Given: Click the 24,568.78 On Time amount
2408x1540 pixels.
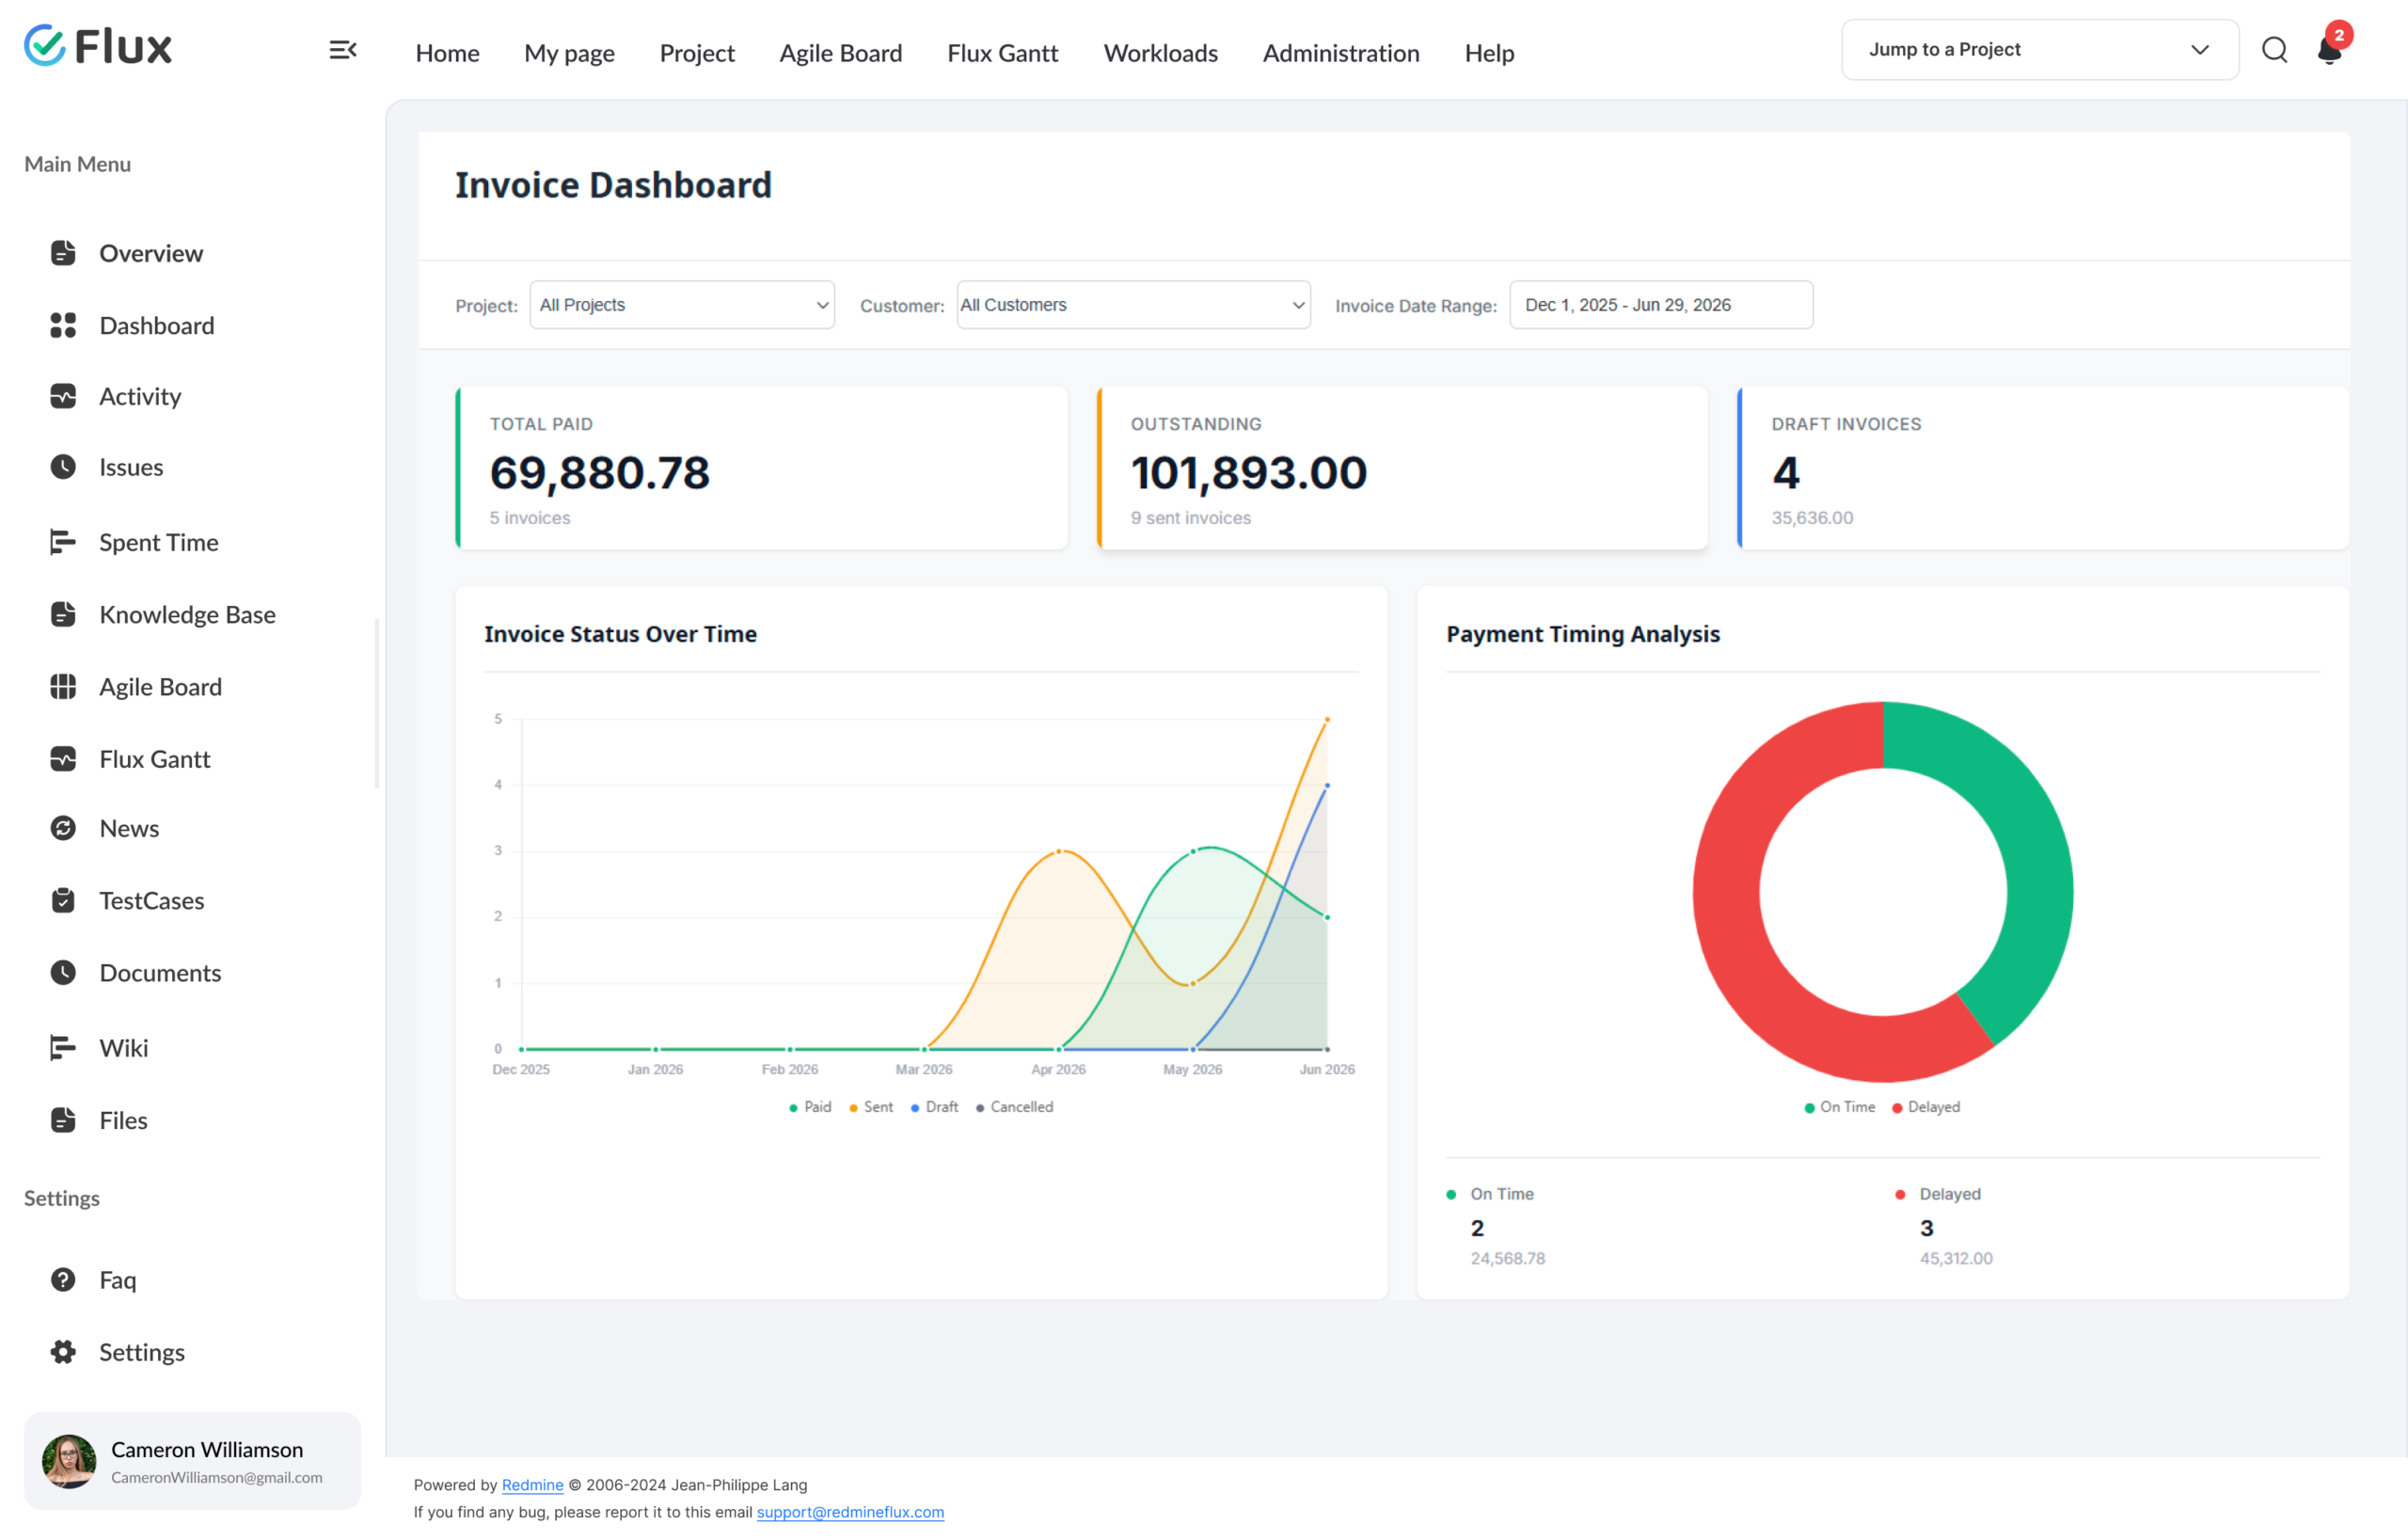Looking at the screenshot, I should (x=1507, y=1258).
